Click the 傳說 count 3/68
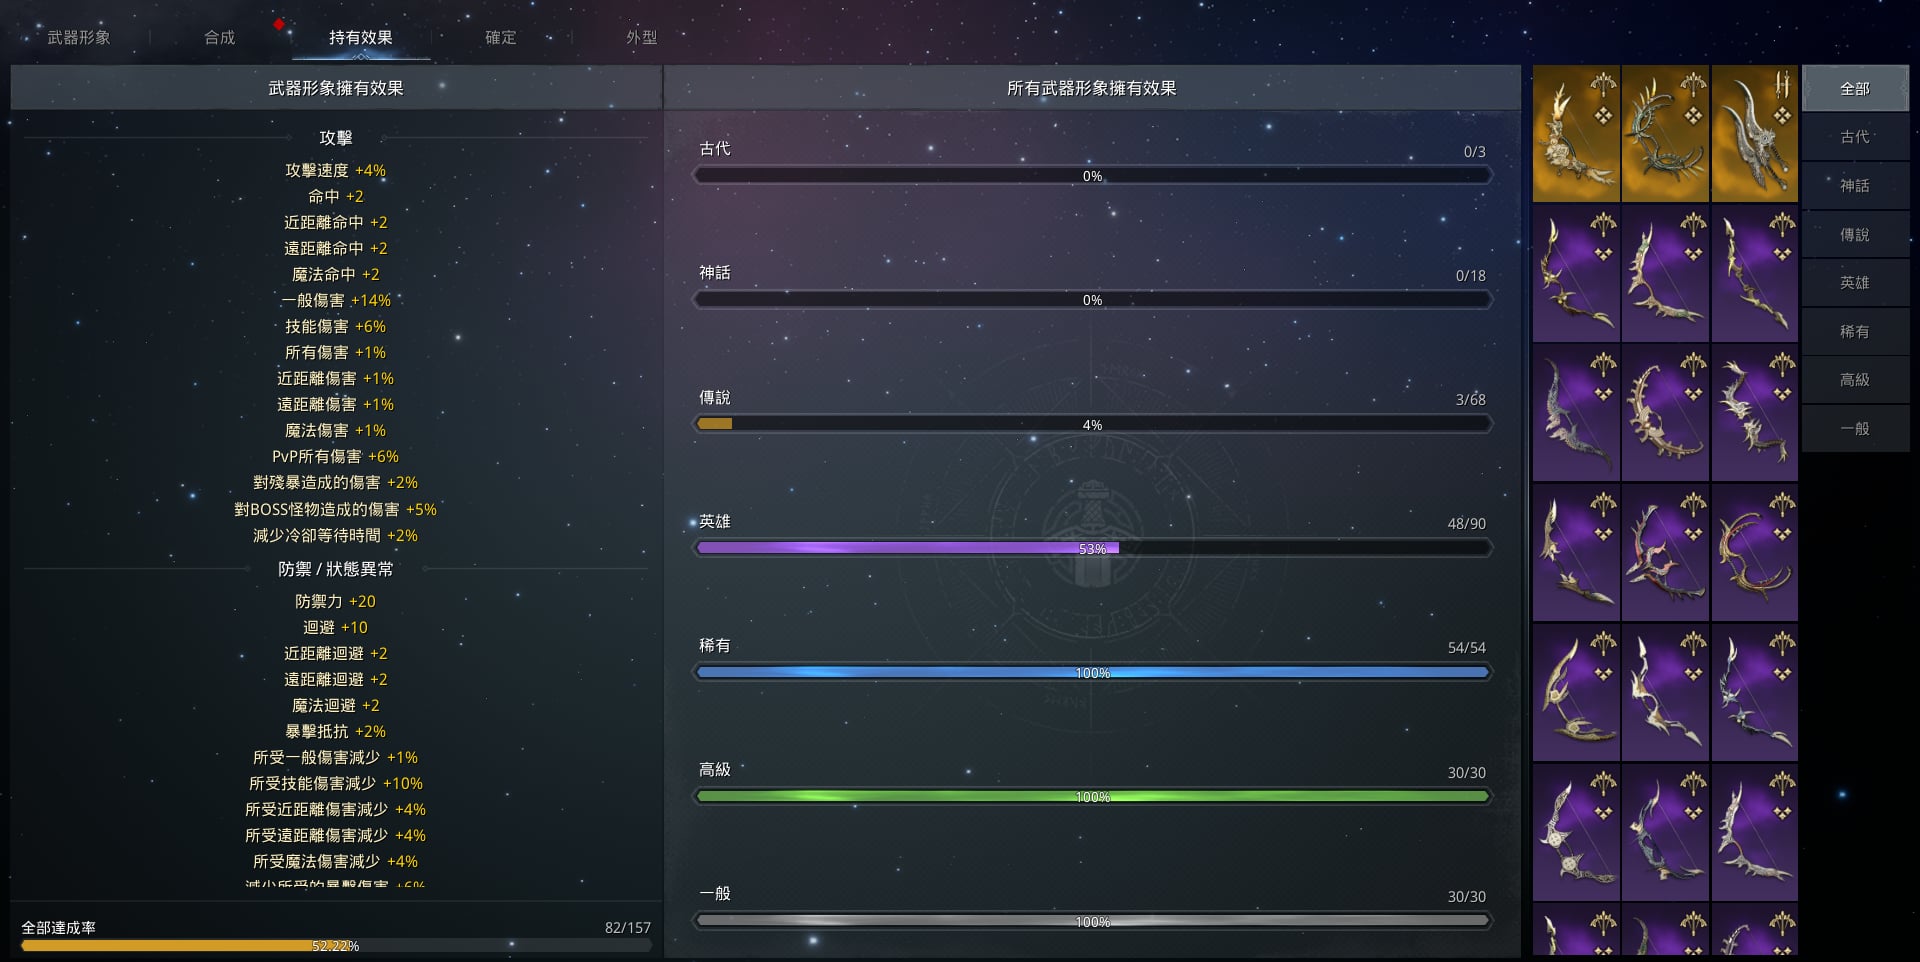Viewport: 1920px width, 962px height. 1471,400
